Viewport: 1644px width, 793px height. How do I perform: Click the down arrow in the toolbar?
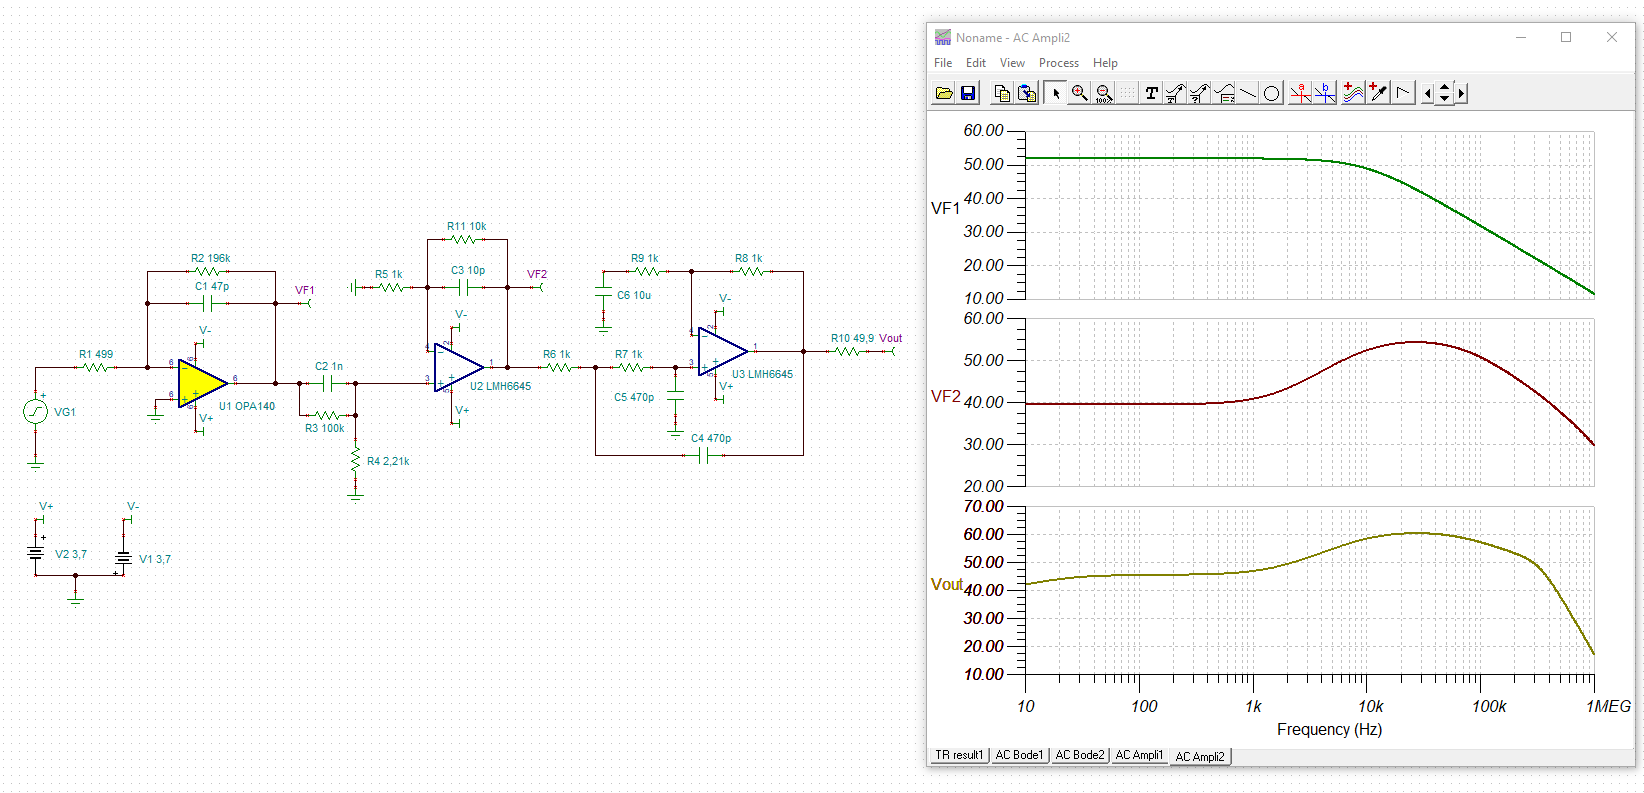(x=1444, y=98)
